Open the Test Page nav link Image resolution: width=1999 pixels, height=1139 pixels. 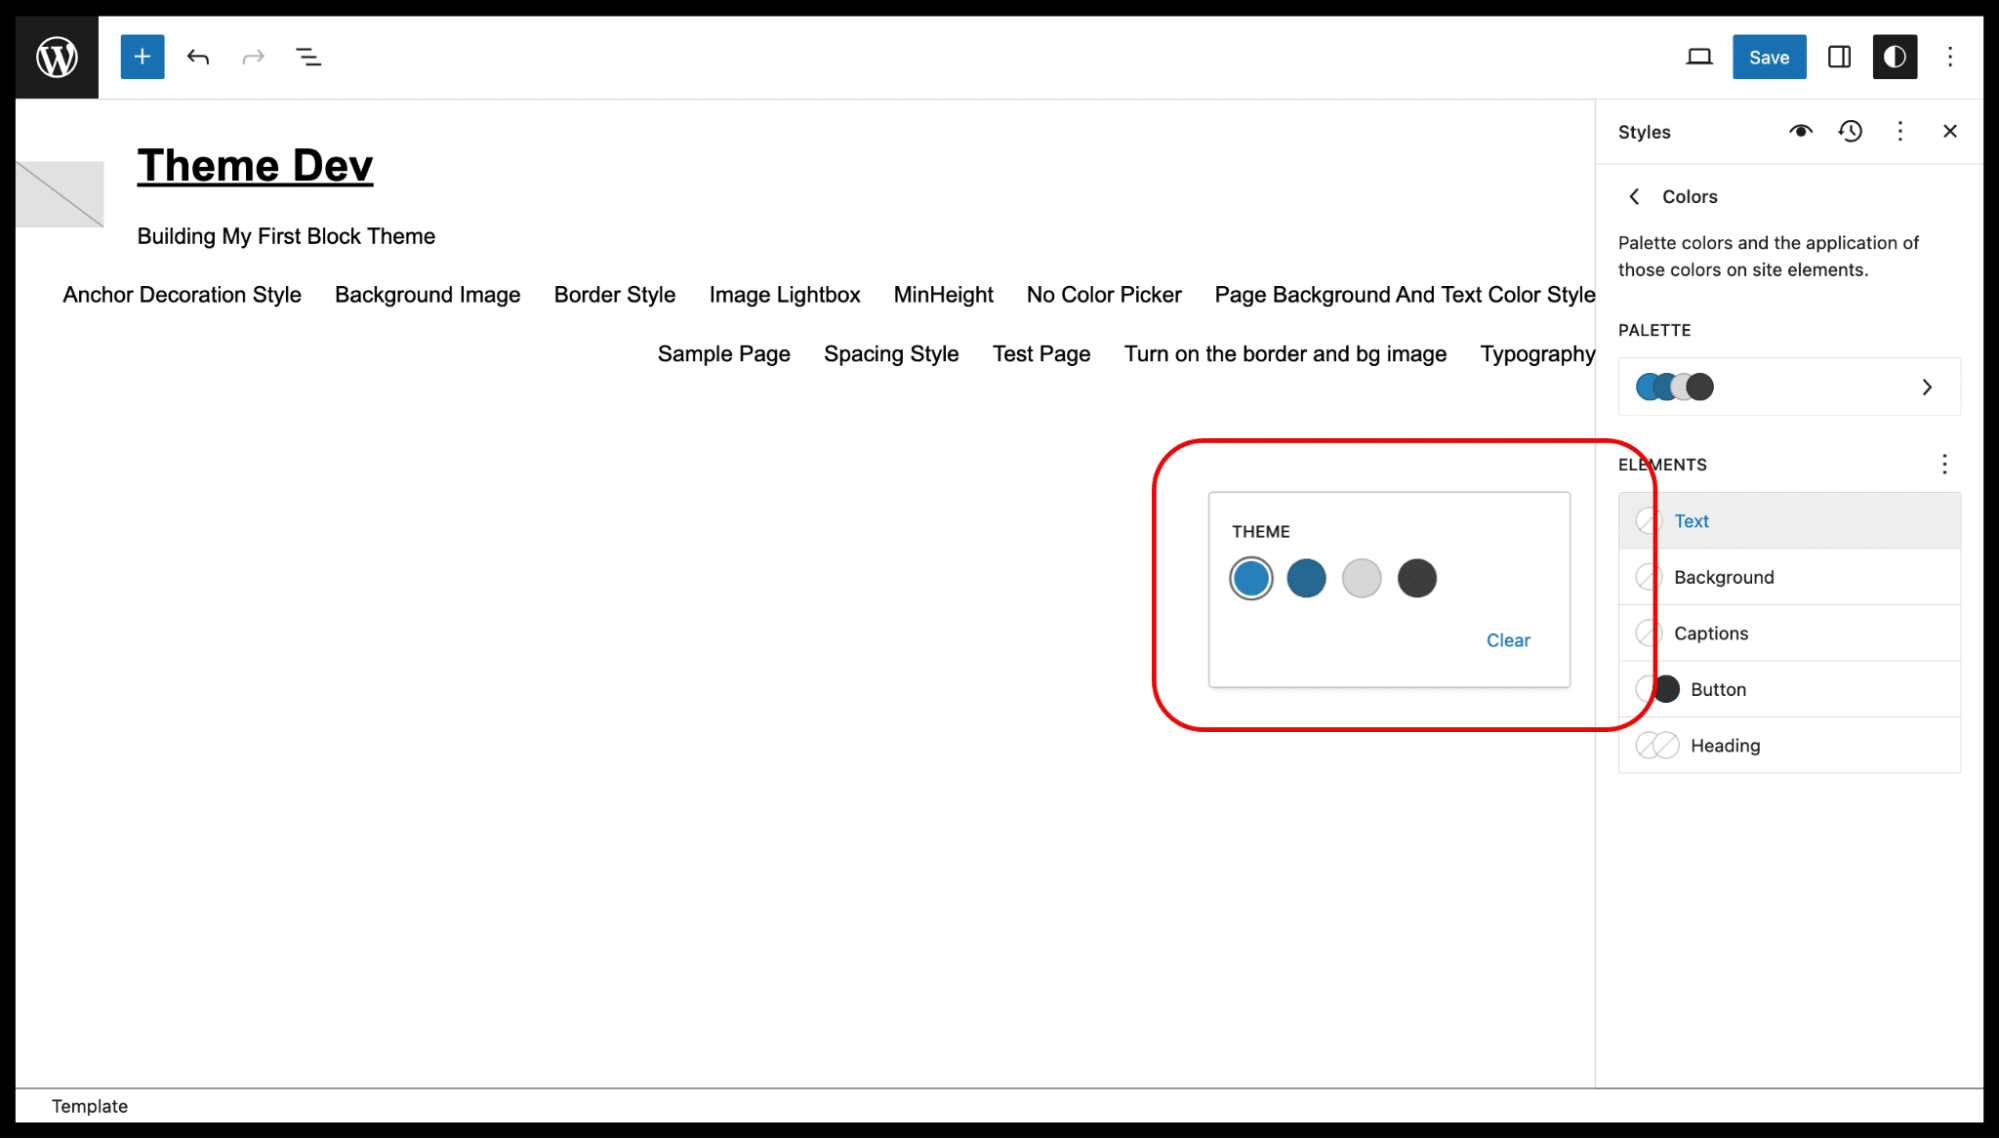[x=1041, y=354]
